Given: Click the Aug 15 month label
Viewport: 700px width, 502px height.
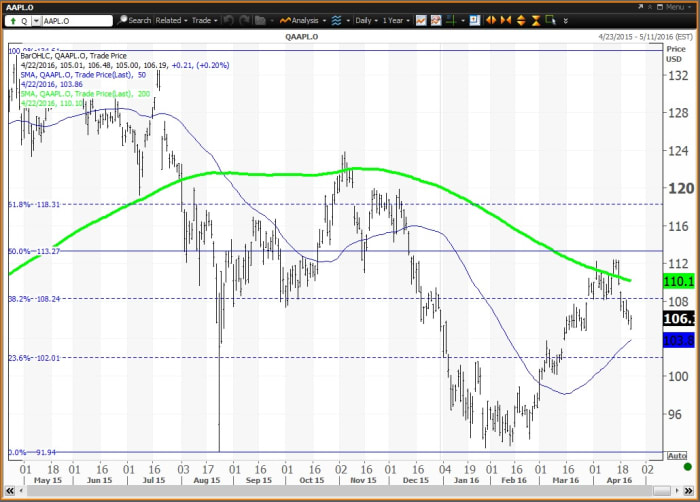Looking at the screenshot, I should coord(207,480).
